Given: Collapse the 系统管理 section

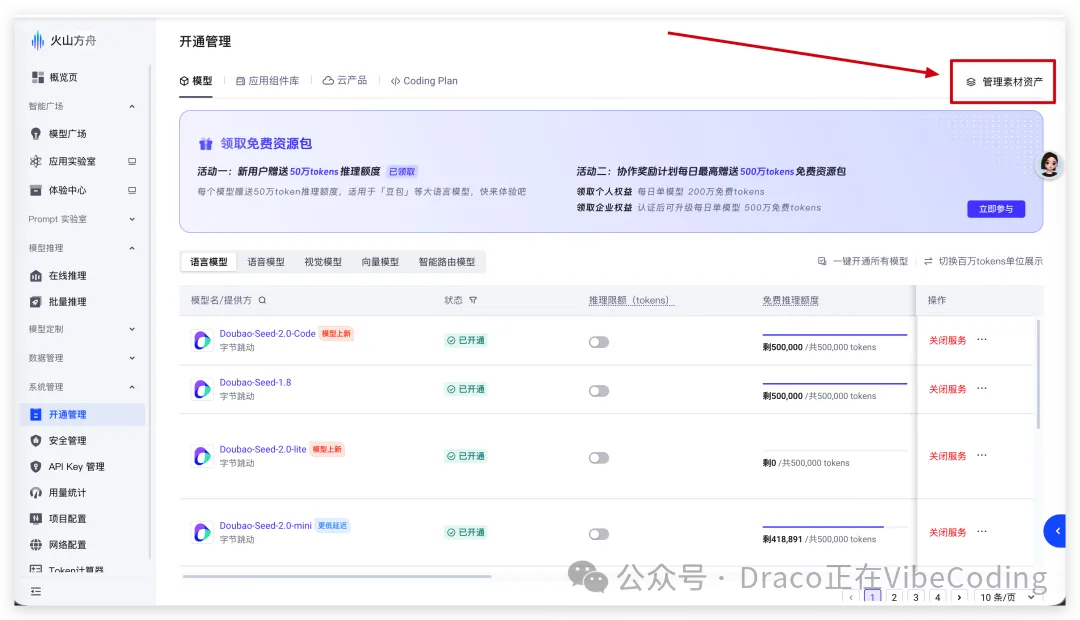Looking at the screenshot, I should click(132, 387).
